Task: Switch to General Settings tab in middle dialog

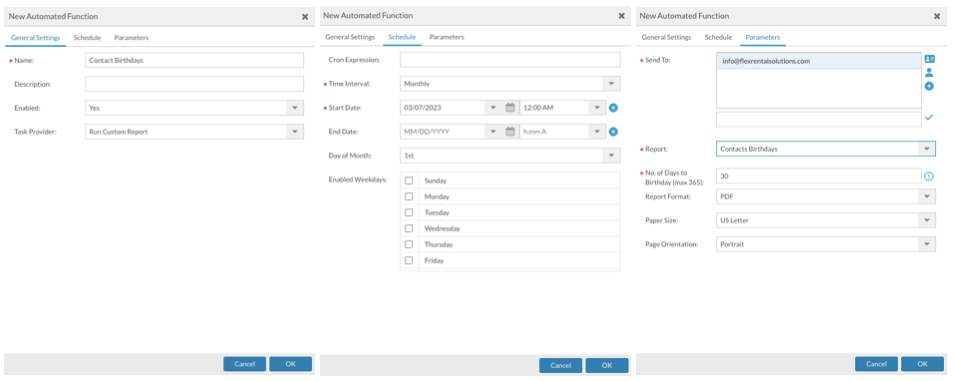Action: click(x=350, y=37)
